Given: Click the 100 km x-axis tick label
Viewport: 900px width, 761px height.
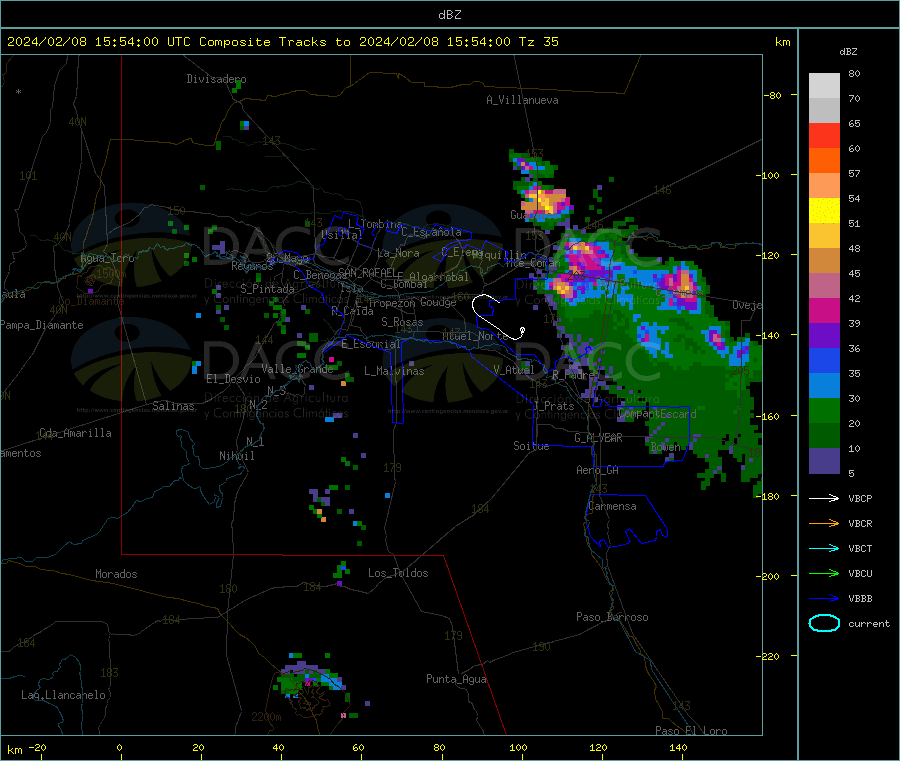Looking at the screenshot, I should click(x=518, y=747).
